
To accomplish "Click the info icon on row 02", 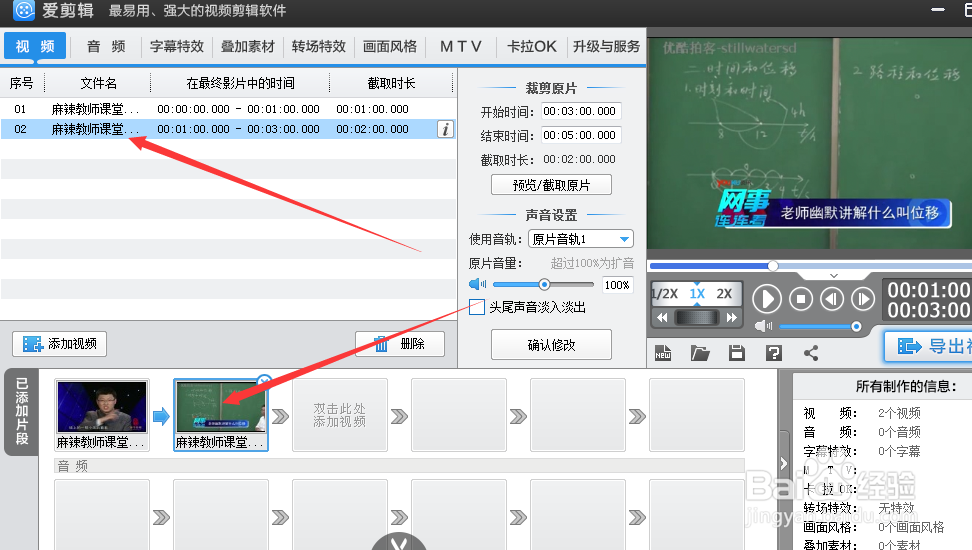I will coord(445,129).
